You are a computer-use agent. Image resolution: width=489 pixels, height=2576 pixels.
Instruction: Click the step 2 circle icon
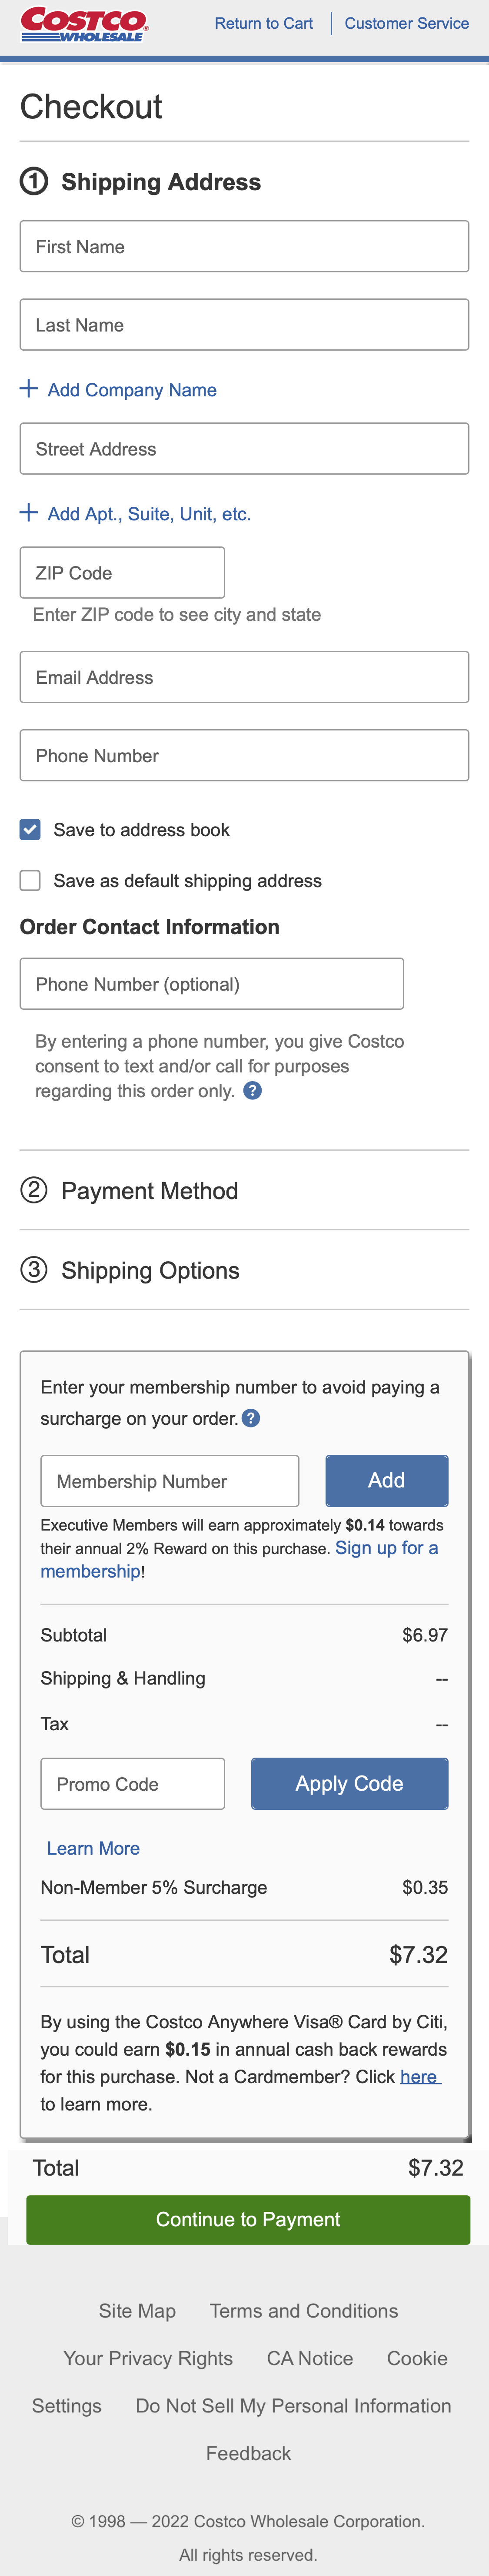(x=34, y=1189)
